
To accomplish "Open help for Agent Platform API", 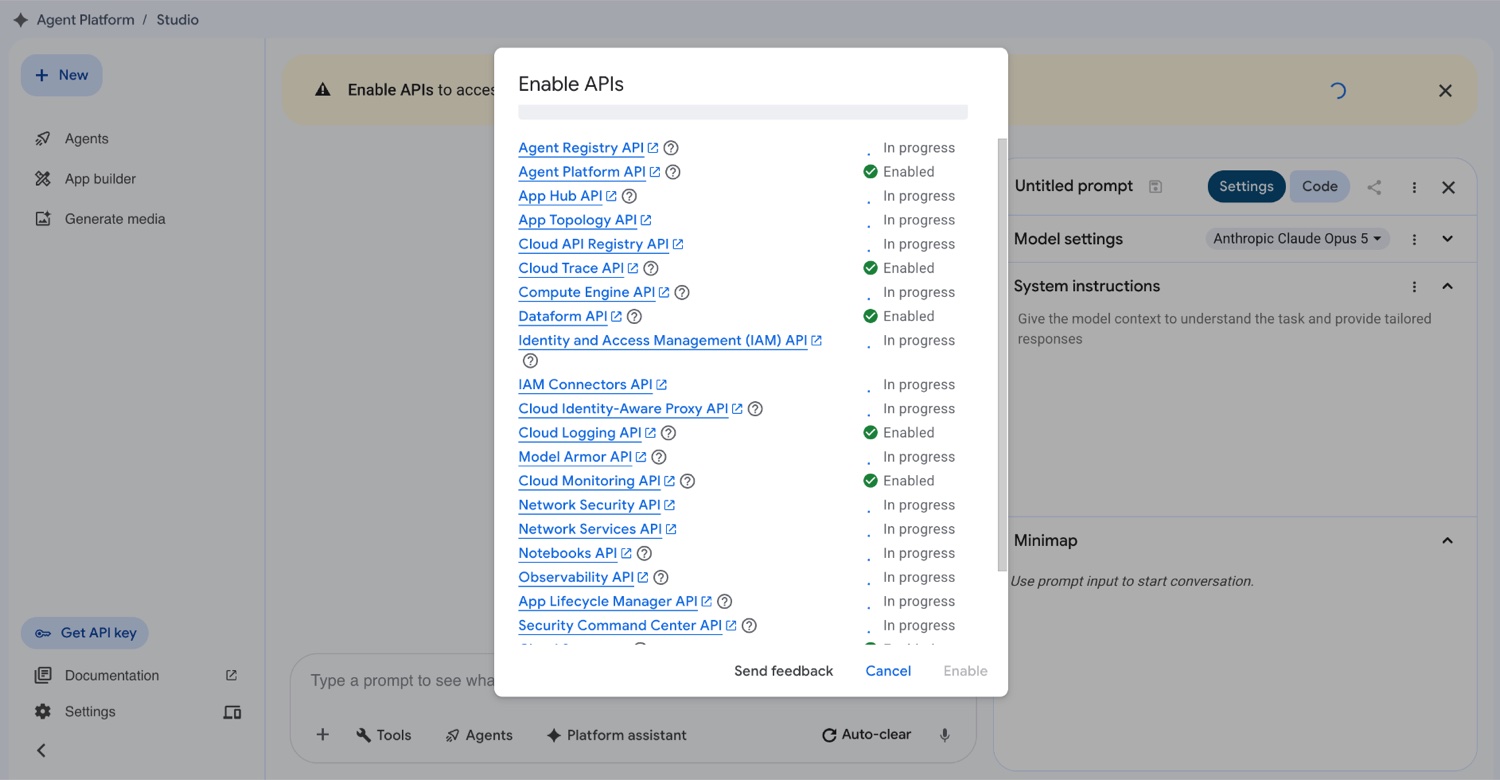I will 673,172.
